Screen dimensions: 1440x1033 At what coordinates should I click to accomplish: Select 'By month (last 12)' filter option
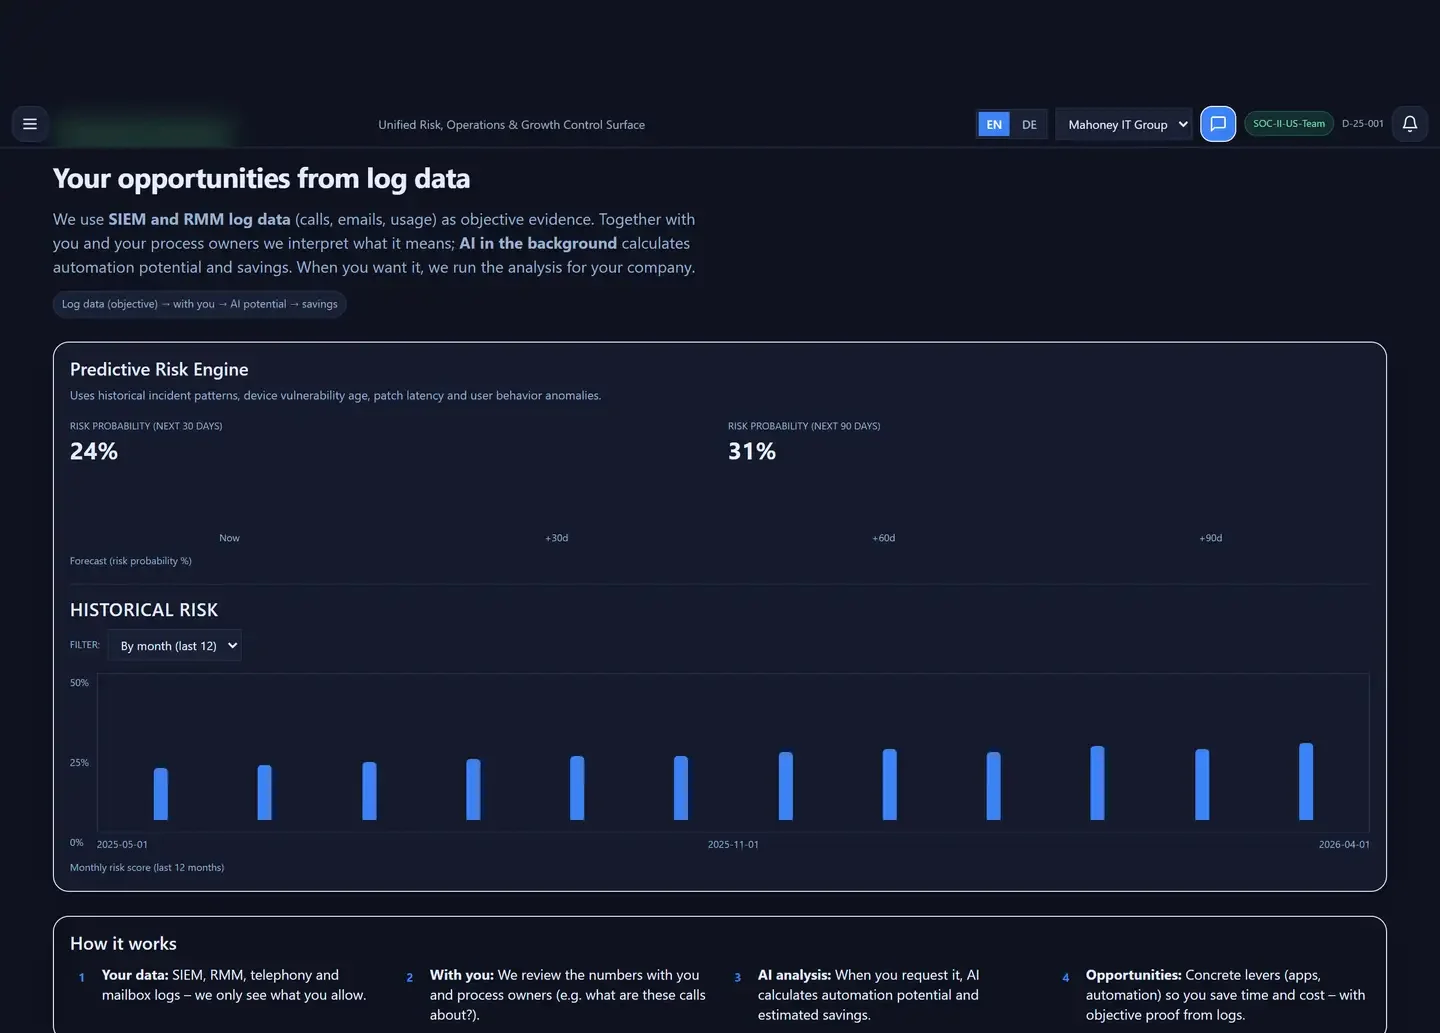tap(167, 645)
